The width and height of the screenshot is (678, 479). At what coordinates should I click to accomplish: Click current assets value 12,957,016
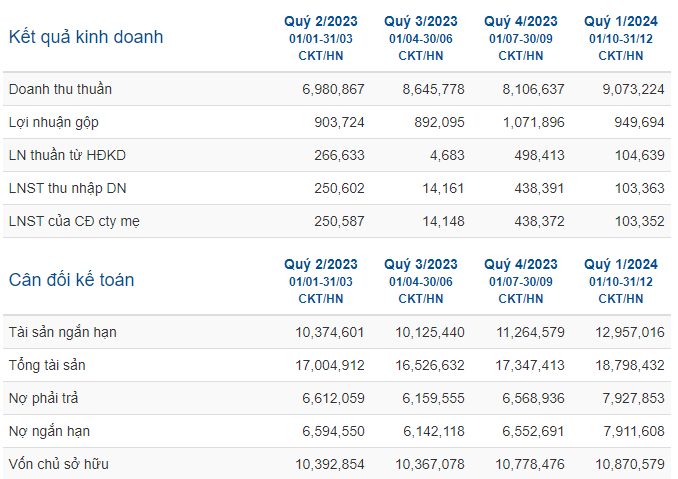click(x=630, y=332)
